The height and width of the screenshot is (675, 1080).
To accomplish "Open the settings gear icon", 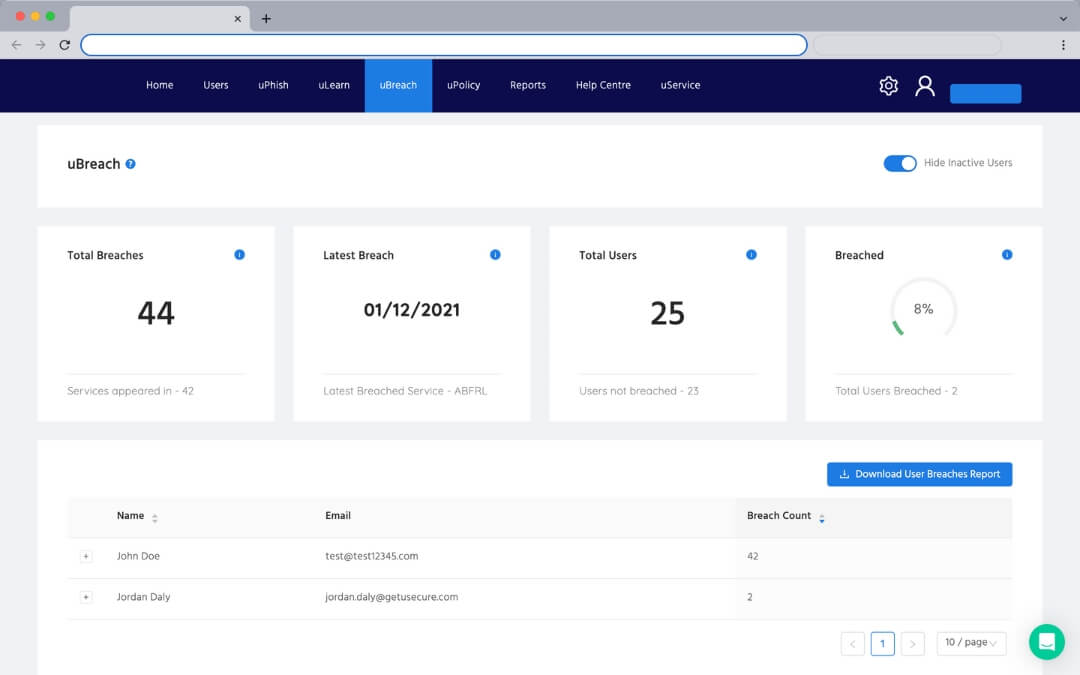I will coord(888,86).
